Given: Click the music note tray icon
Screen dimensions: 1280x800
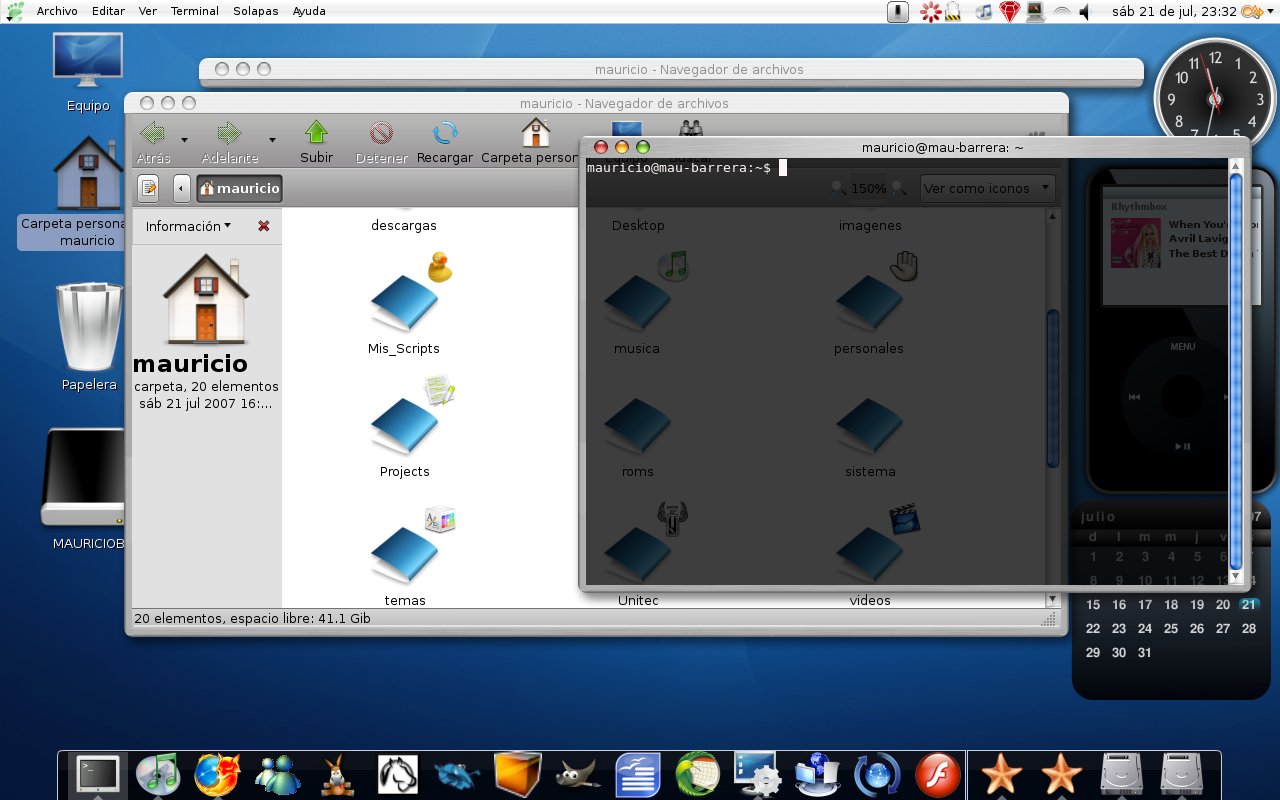Looking at the screenshot, I should pos(984,12).
